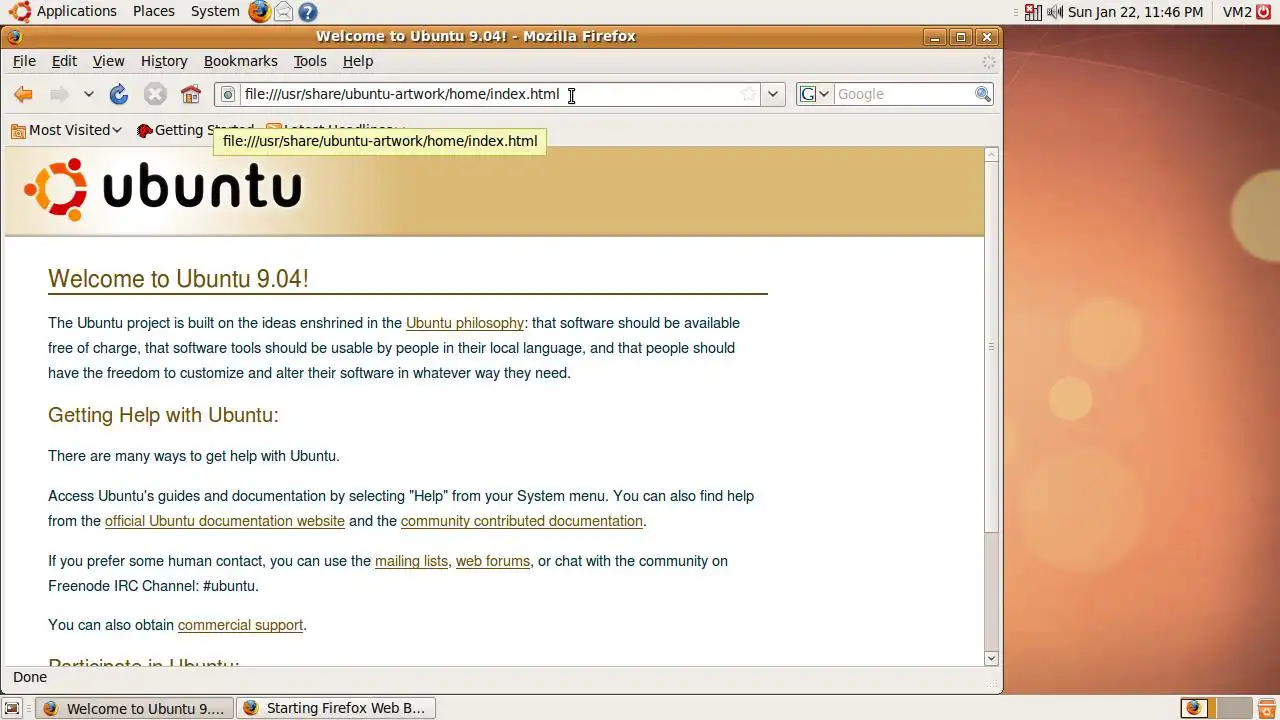
Task: Click the page scrollbar up arrow
Action: click(992, 155)
